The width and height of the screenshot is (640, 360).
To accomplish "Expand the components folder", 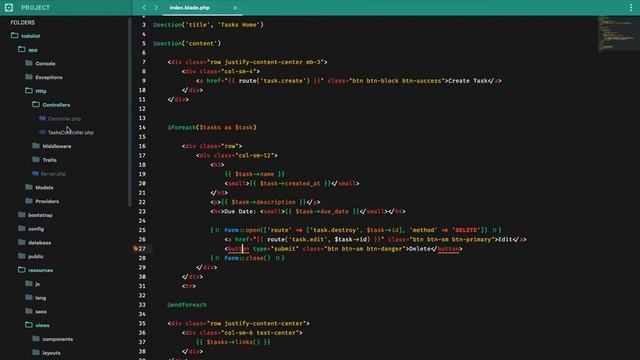I will (53, 339).
